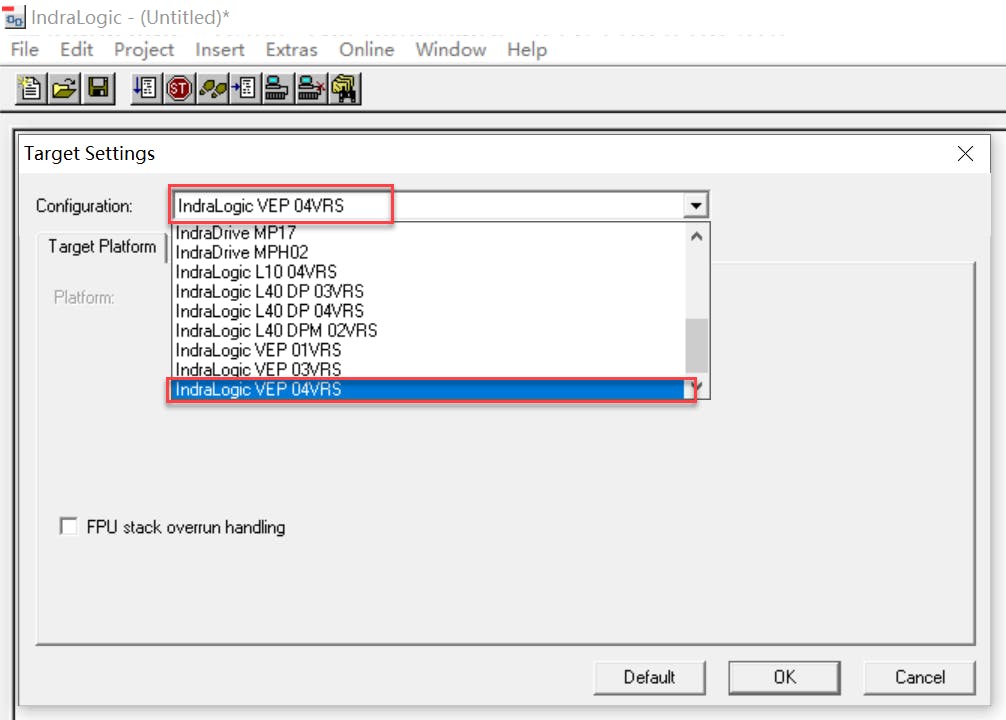Image resolution: width=1006 pixels, height=720 pixels.
Task: Click the footprints Step over icon
Action: click(x=212, y=89)
